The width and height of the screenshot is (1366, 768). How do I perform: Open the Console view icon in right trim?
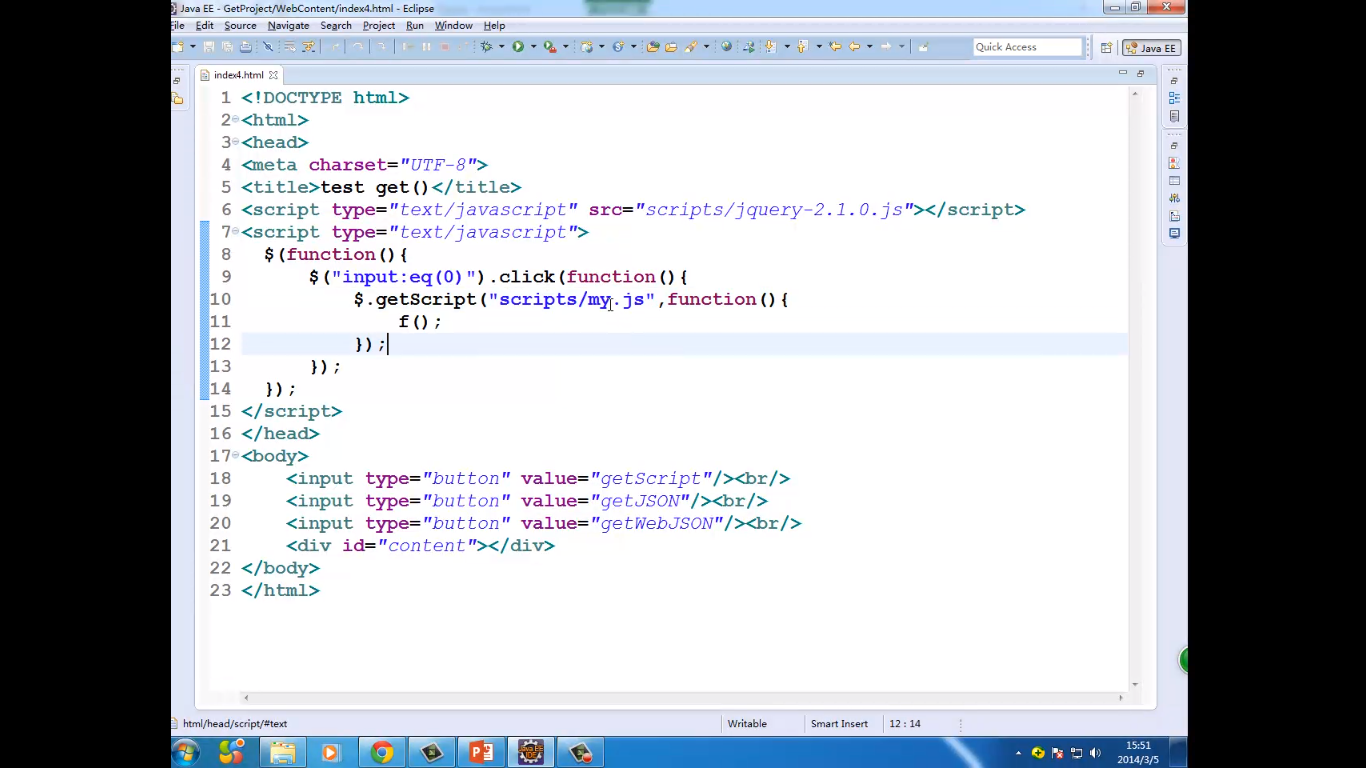[1174, 233]
